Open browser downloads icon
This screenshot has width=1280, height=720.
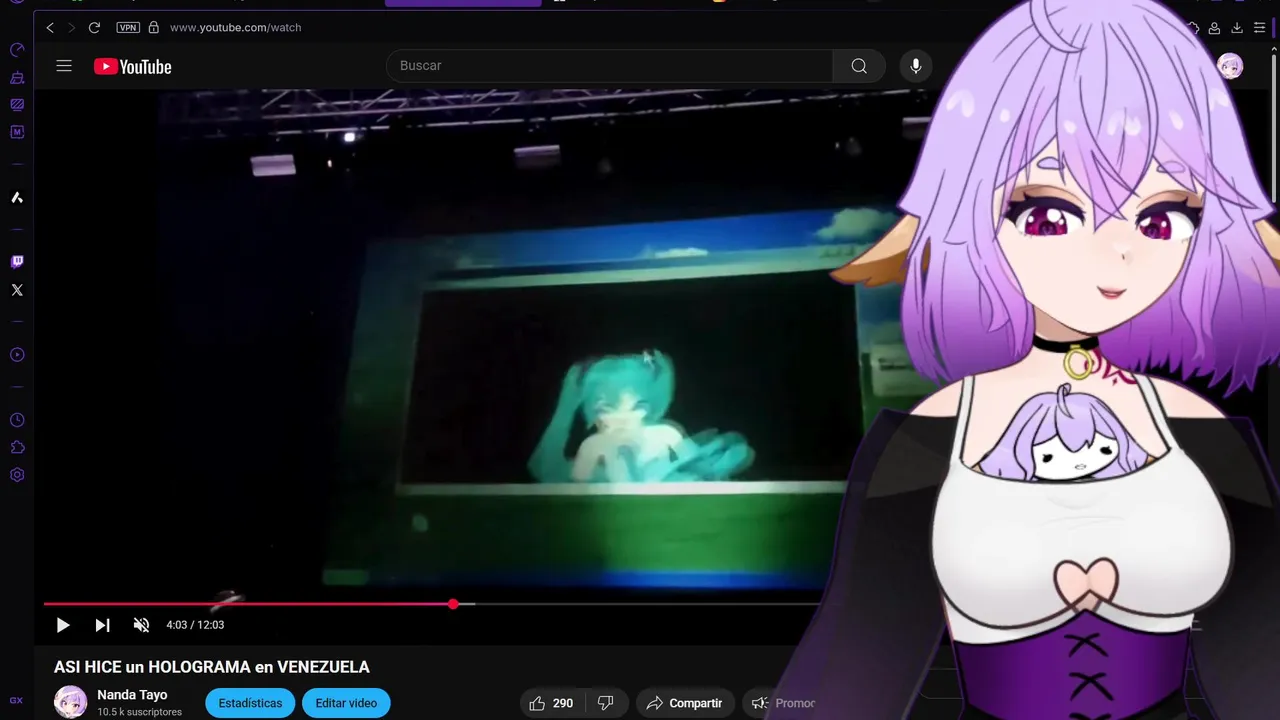pyautogui.click(x=1237, y=28)
